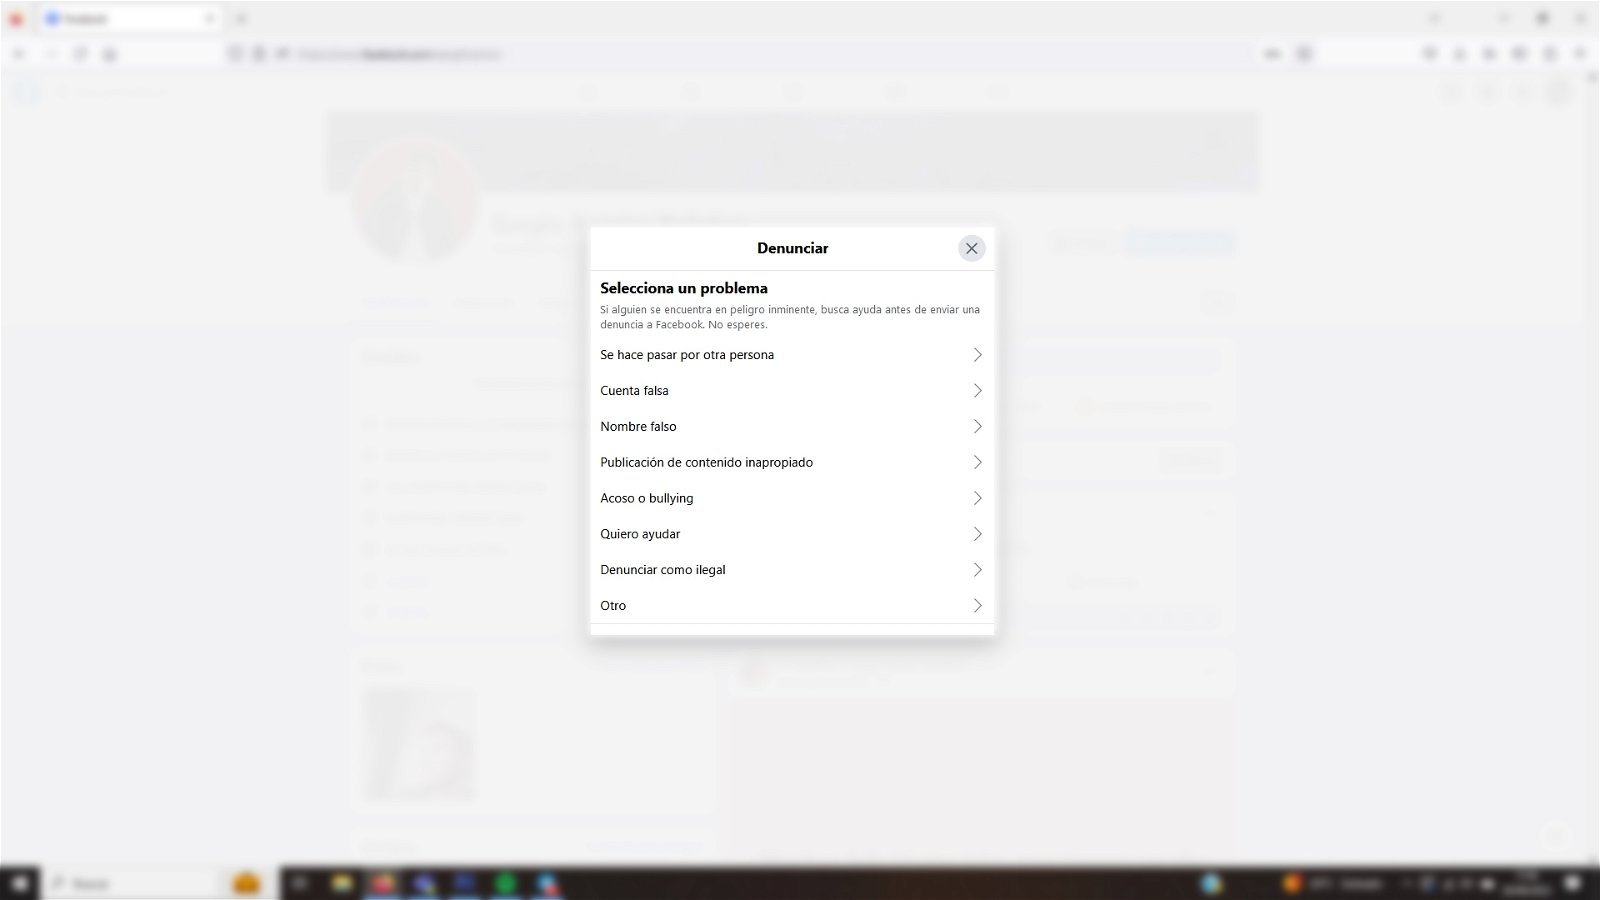Image resolution: width=1600 pixels, height=900 pixels.
Task: Expand chevron beside 'Otro'
Action: 977,606
